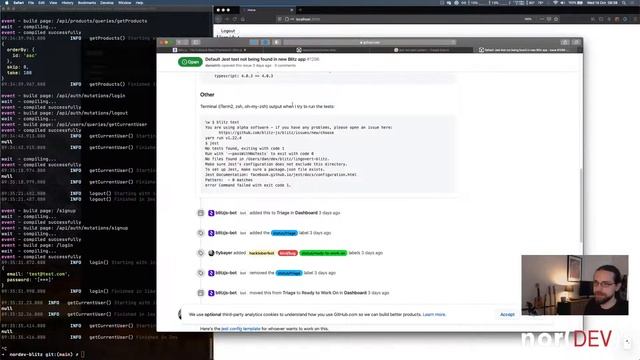Click back/forward navigation control in front Safari window
This screenshot has width=640, height=360.
click(x=182, y=42)
